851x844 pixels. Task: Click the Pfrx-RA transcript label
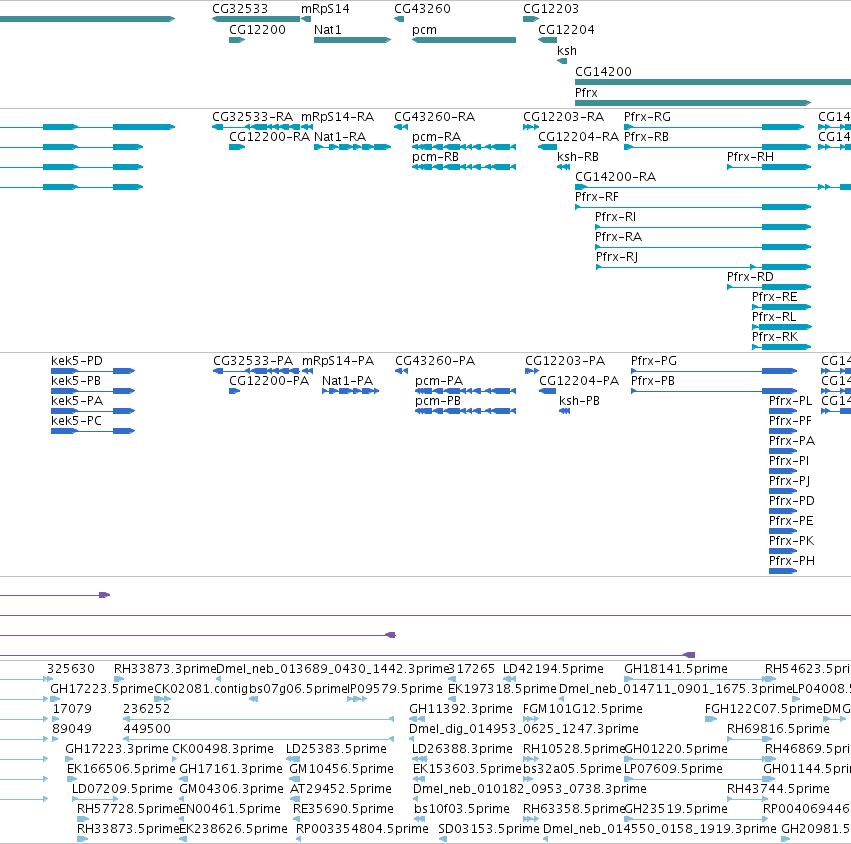[x=618, y=237]
